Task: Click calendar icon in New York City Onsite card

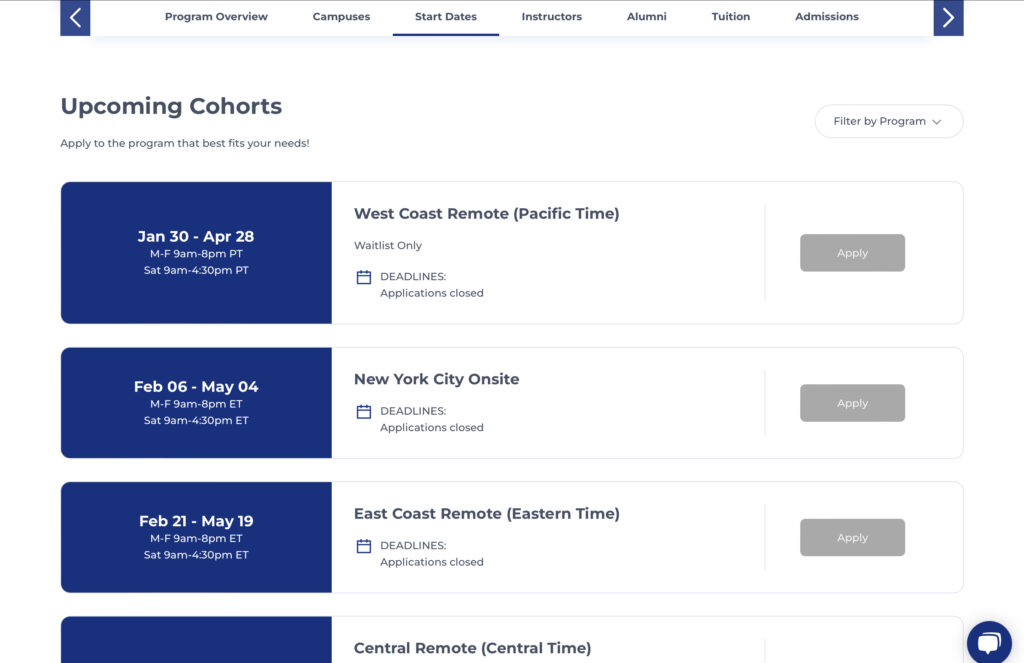Action: (x=364, y=411)
